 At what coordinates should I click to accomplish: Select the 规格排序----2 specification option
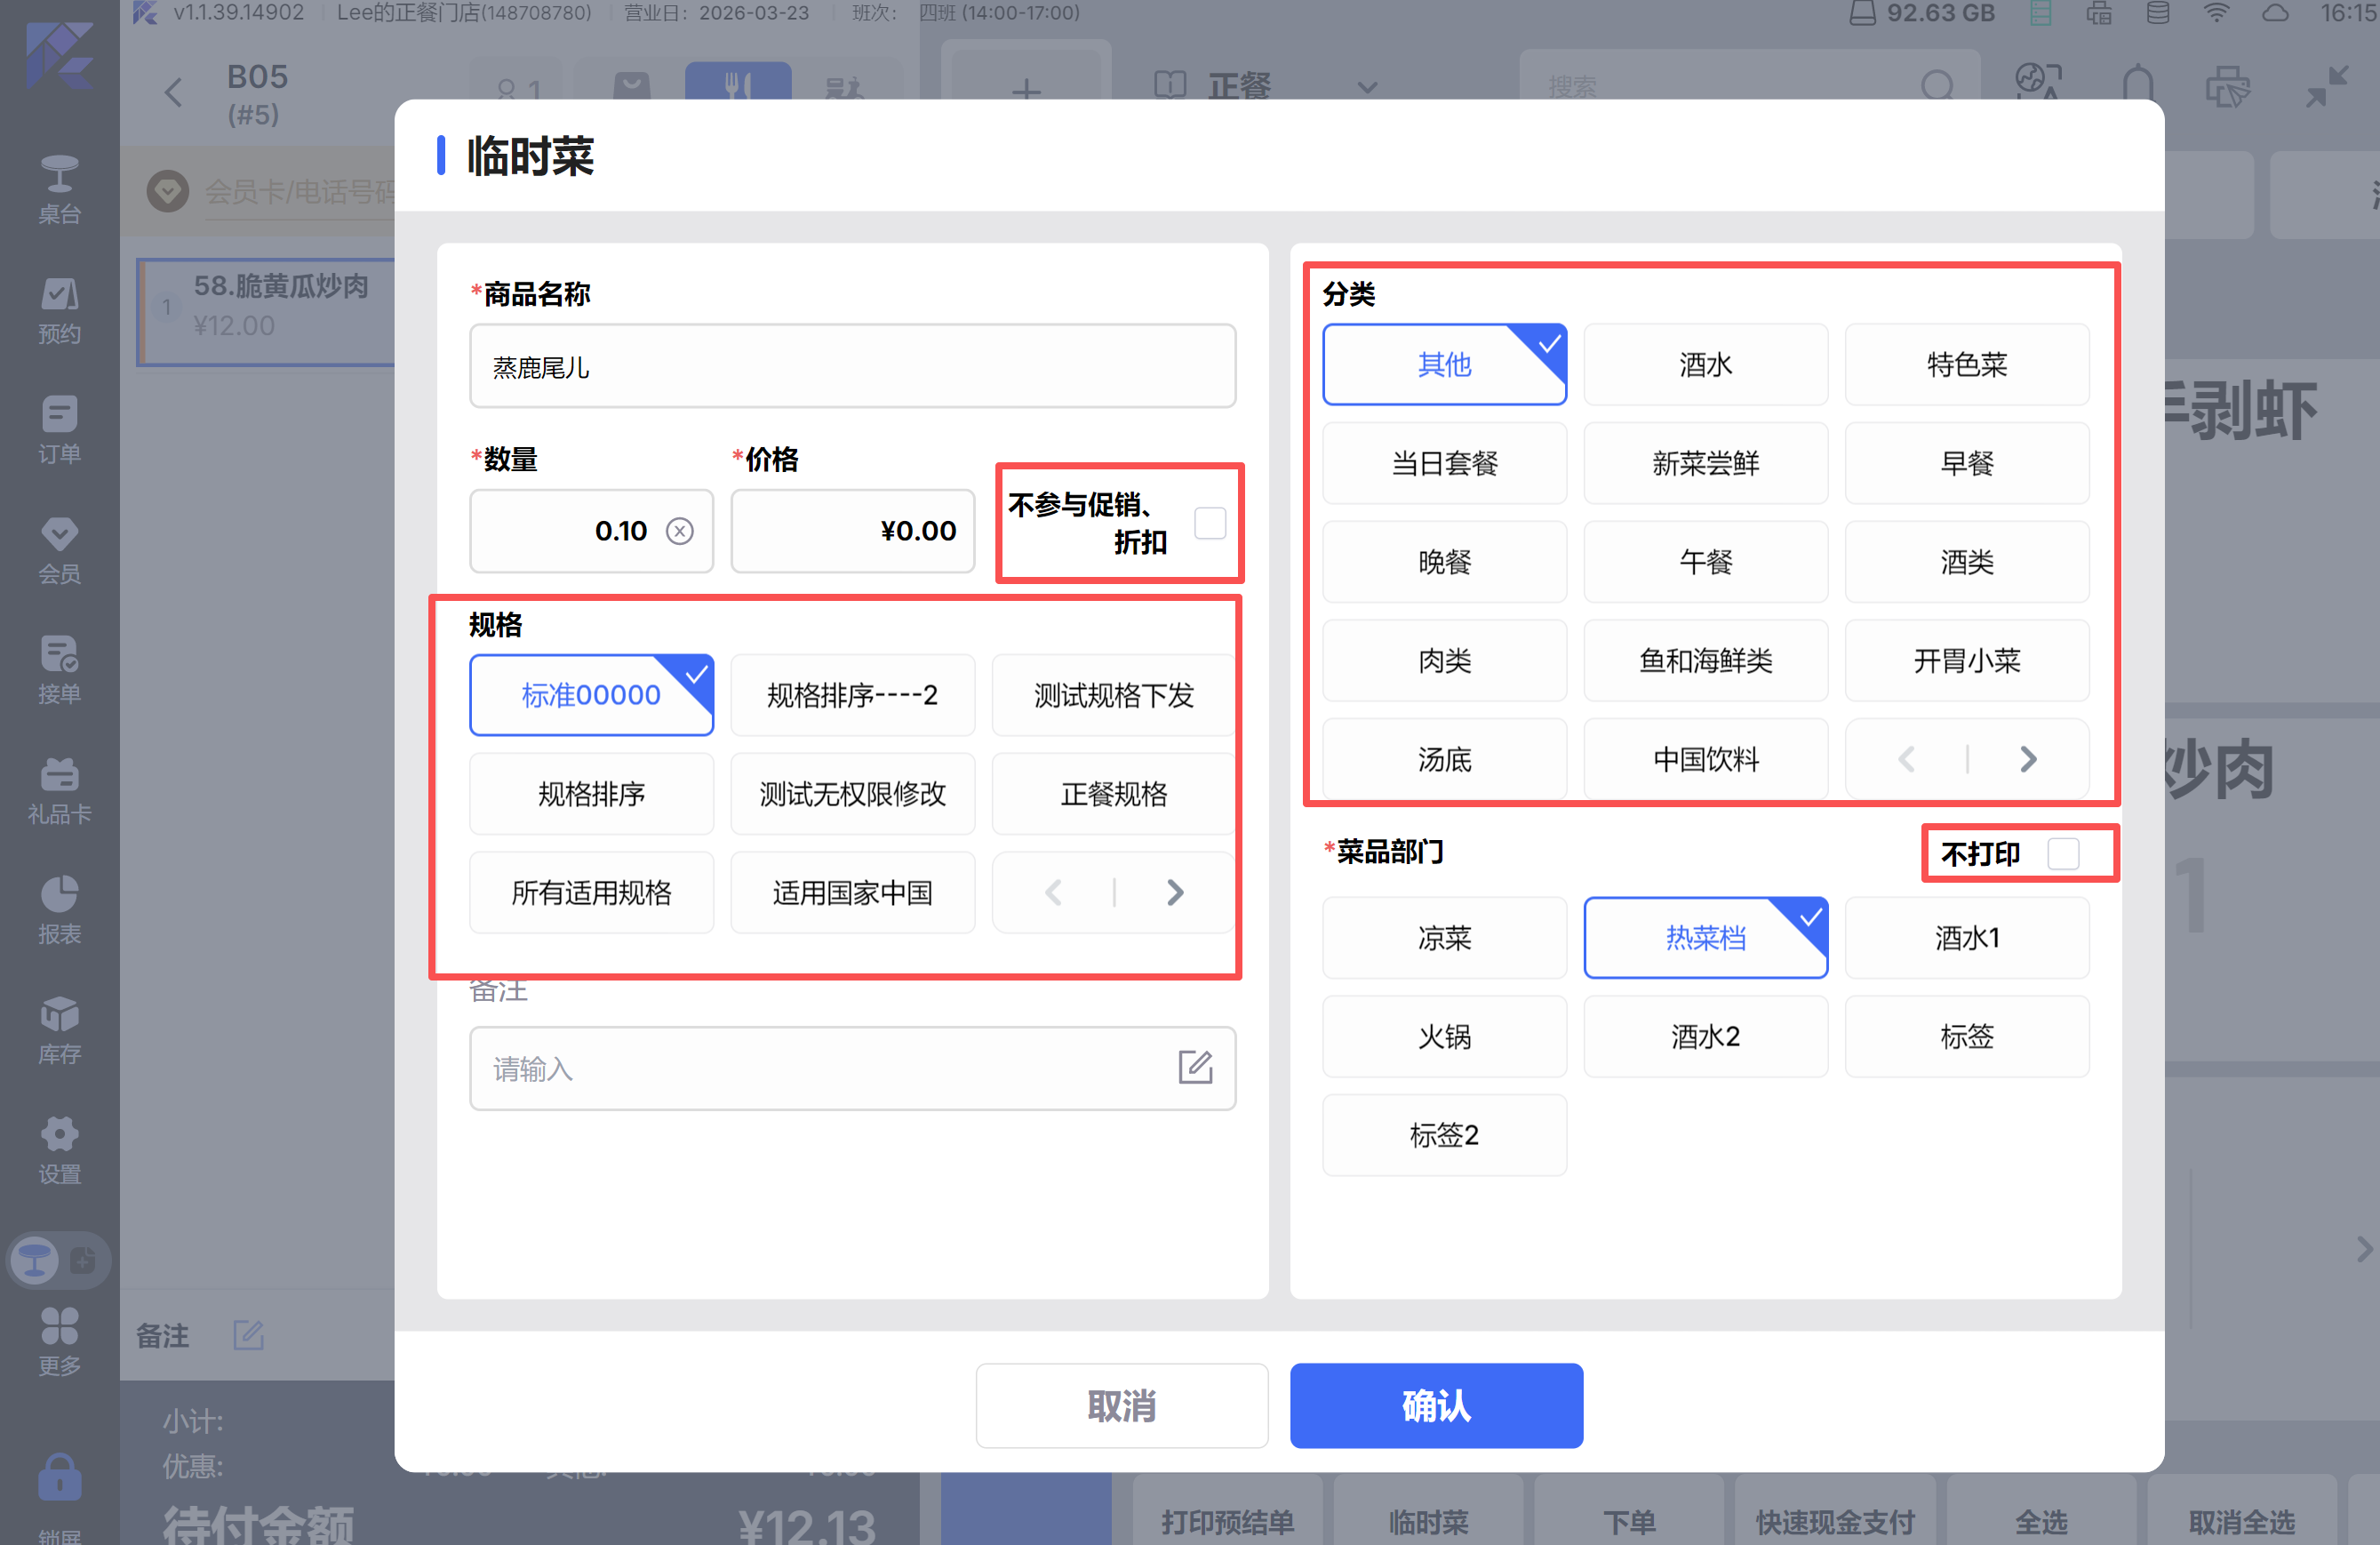852,695
